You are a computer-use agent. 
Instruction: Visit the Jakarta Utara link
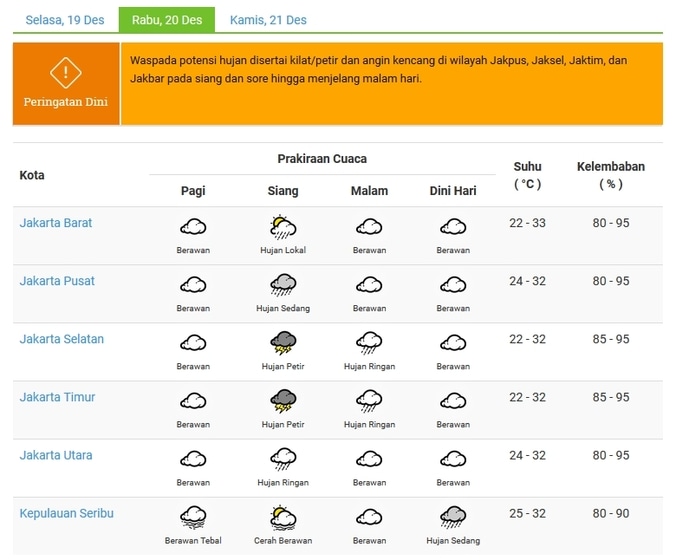[57, 455]
